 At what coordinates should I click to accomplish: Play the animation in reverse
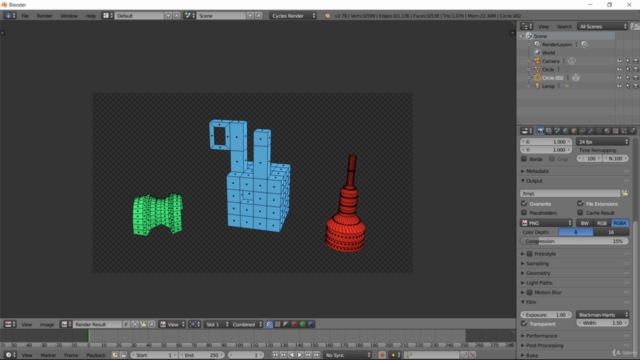tap(291, 355)
